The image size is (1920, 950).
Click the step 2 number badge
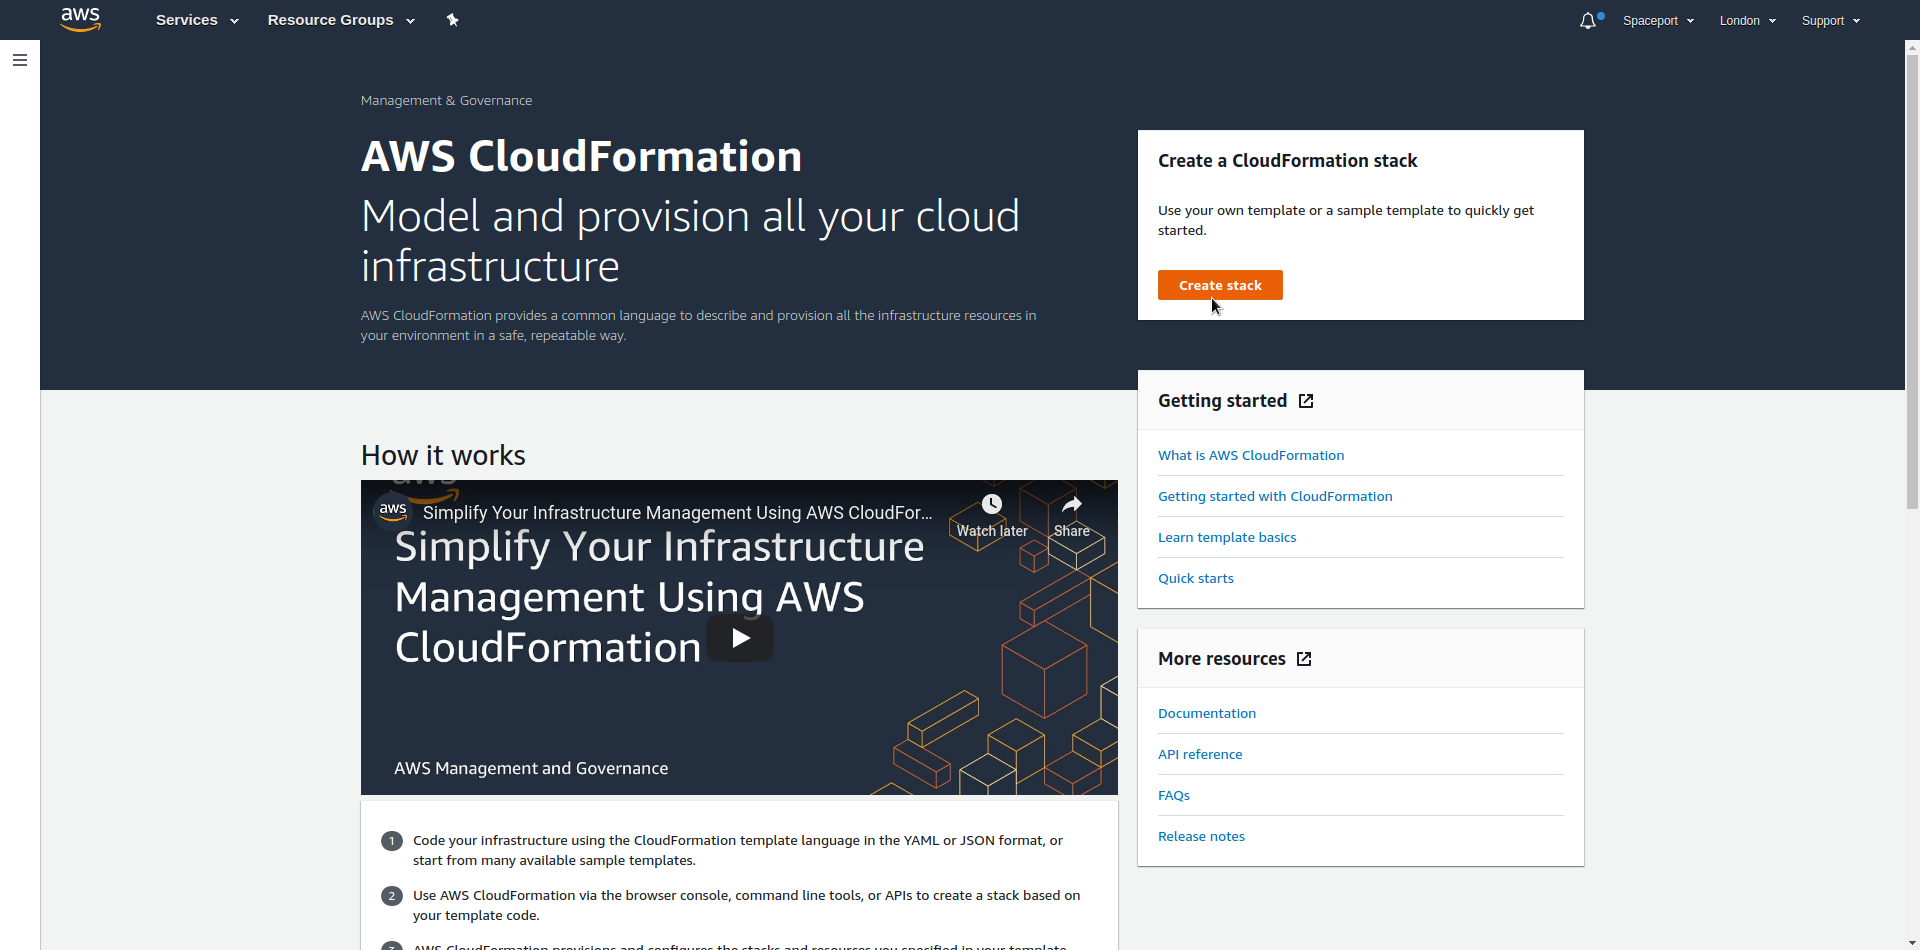click(x=392, y=896)
